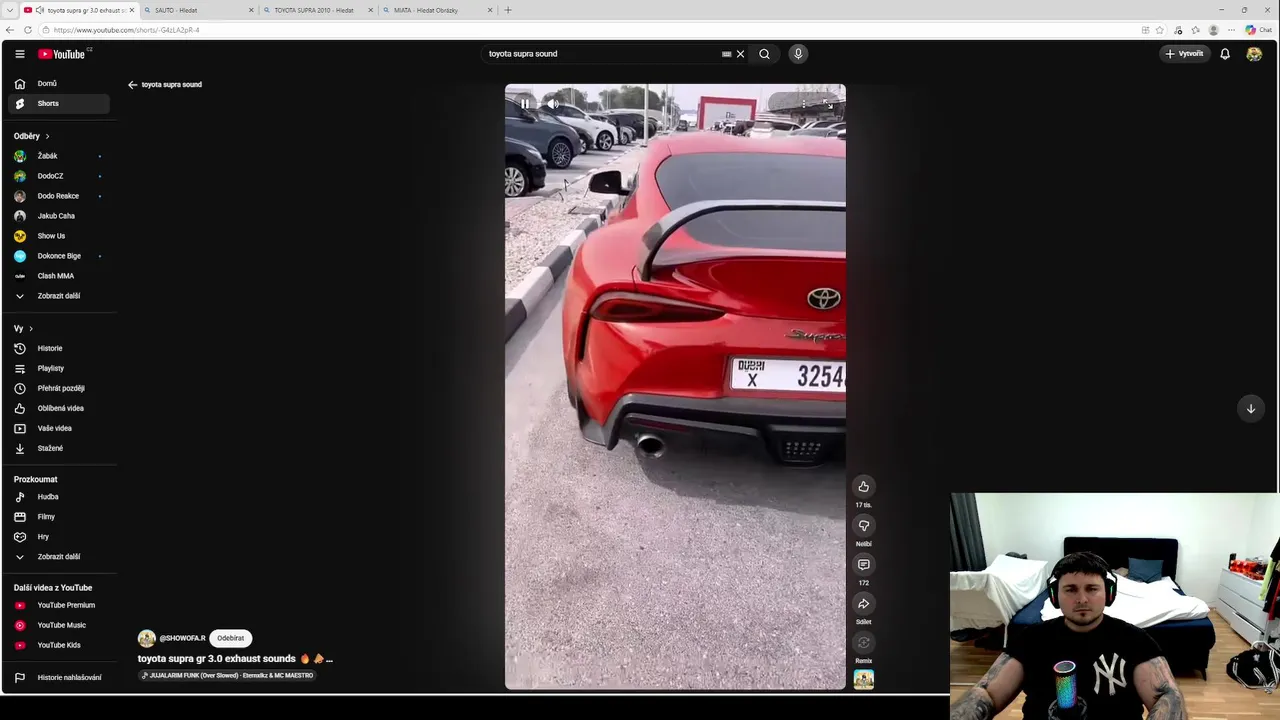Toggle fullscreen on the Shorts player
1280x720 pixels.
coord(828,104)
